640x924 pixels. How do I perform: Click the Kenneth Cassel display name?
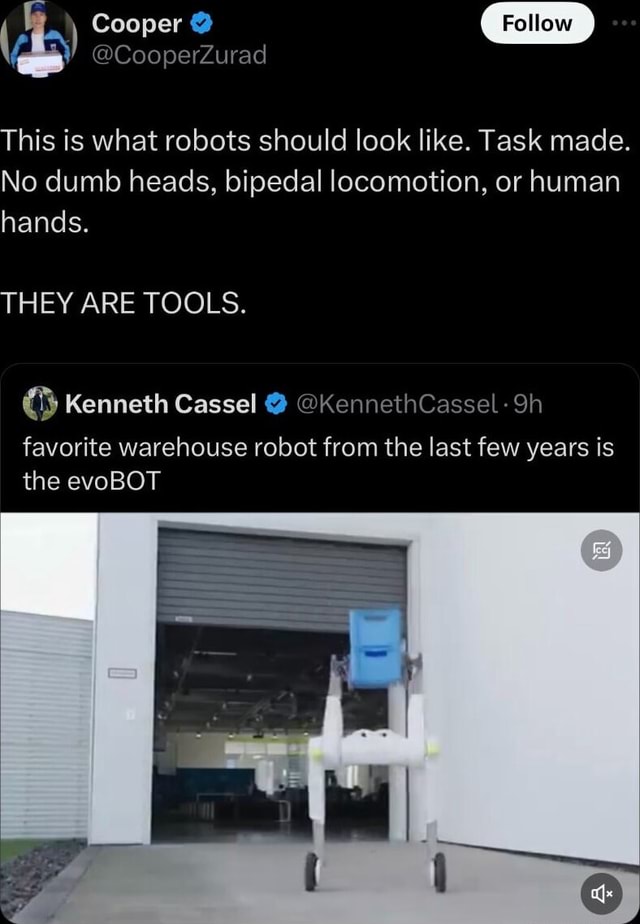[x=161, y=404]
